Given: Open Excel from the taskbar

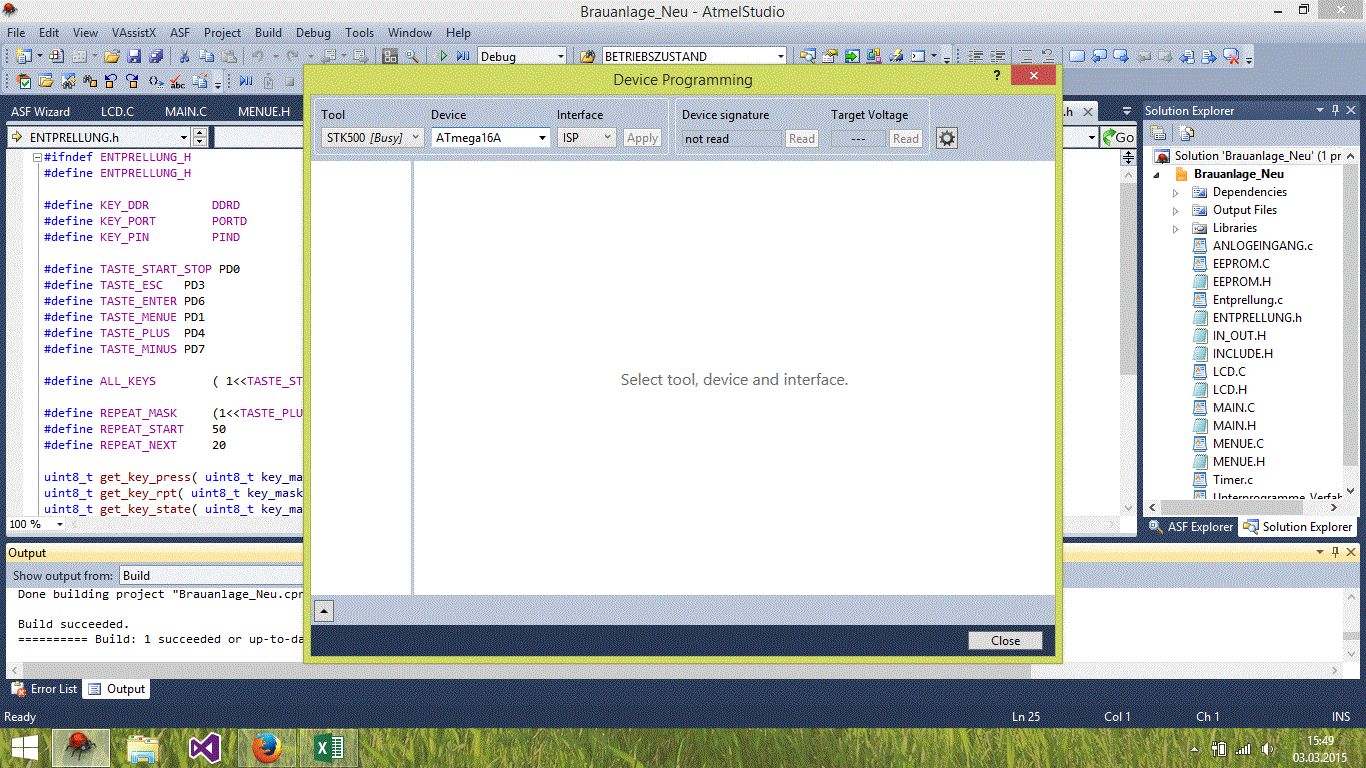Looking at the screenshot, I should pos(329,748).
